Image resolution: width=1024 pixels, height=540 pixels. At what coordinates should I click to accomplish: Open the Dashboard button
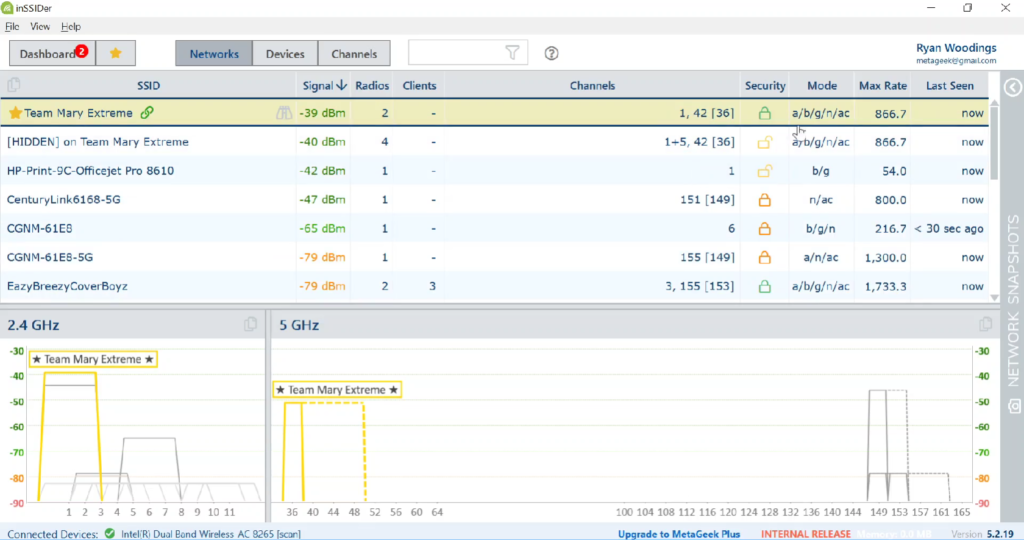coord(52,54)
